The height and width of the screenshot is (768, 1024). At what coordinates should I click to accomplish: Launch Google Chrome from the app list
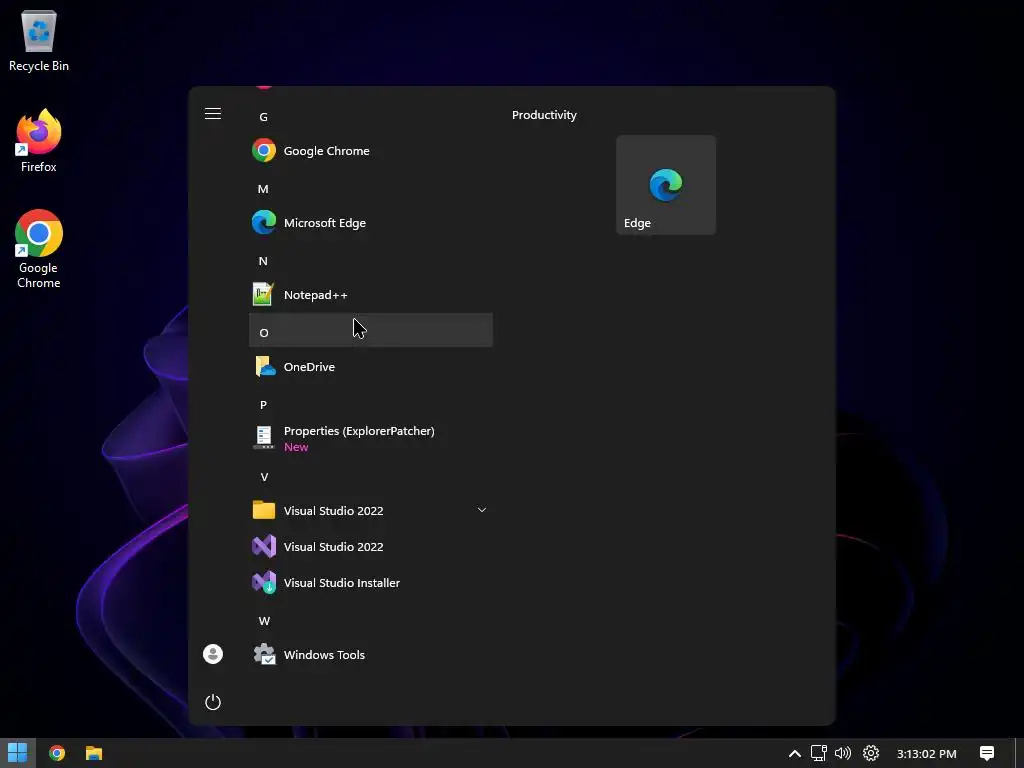tap(371, 151)
